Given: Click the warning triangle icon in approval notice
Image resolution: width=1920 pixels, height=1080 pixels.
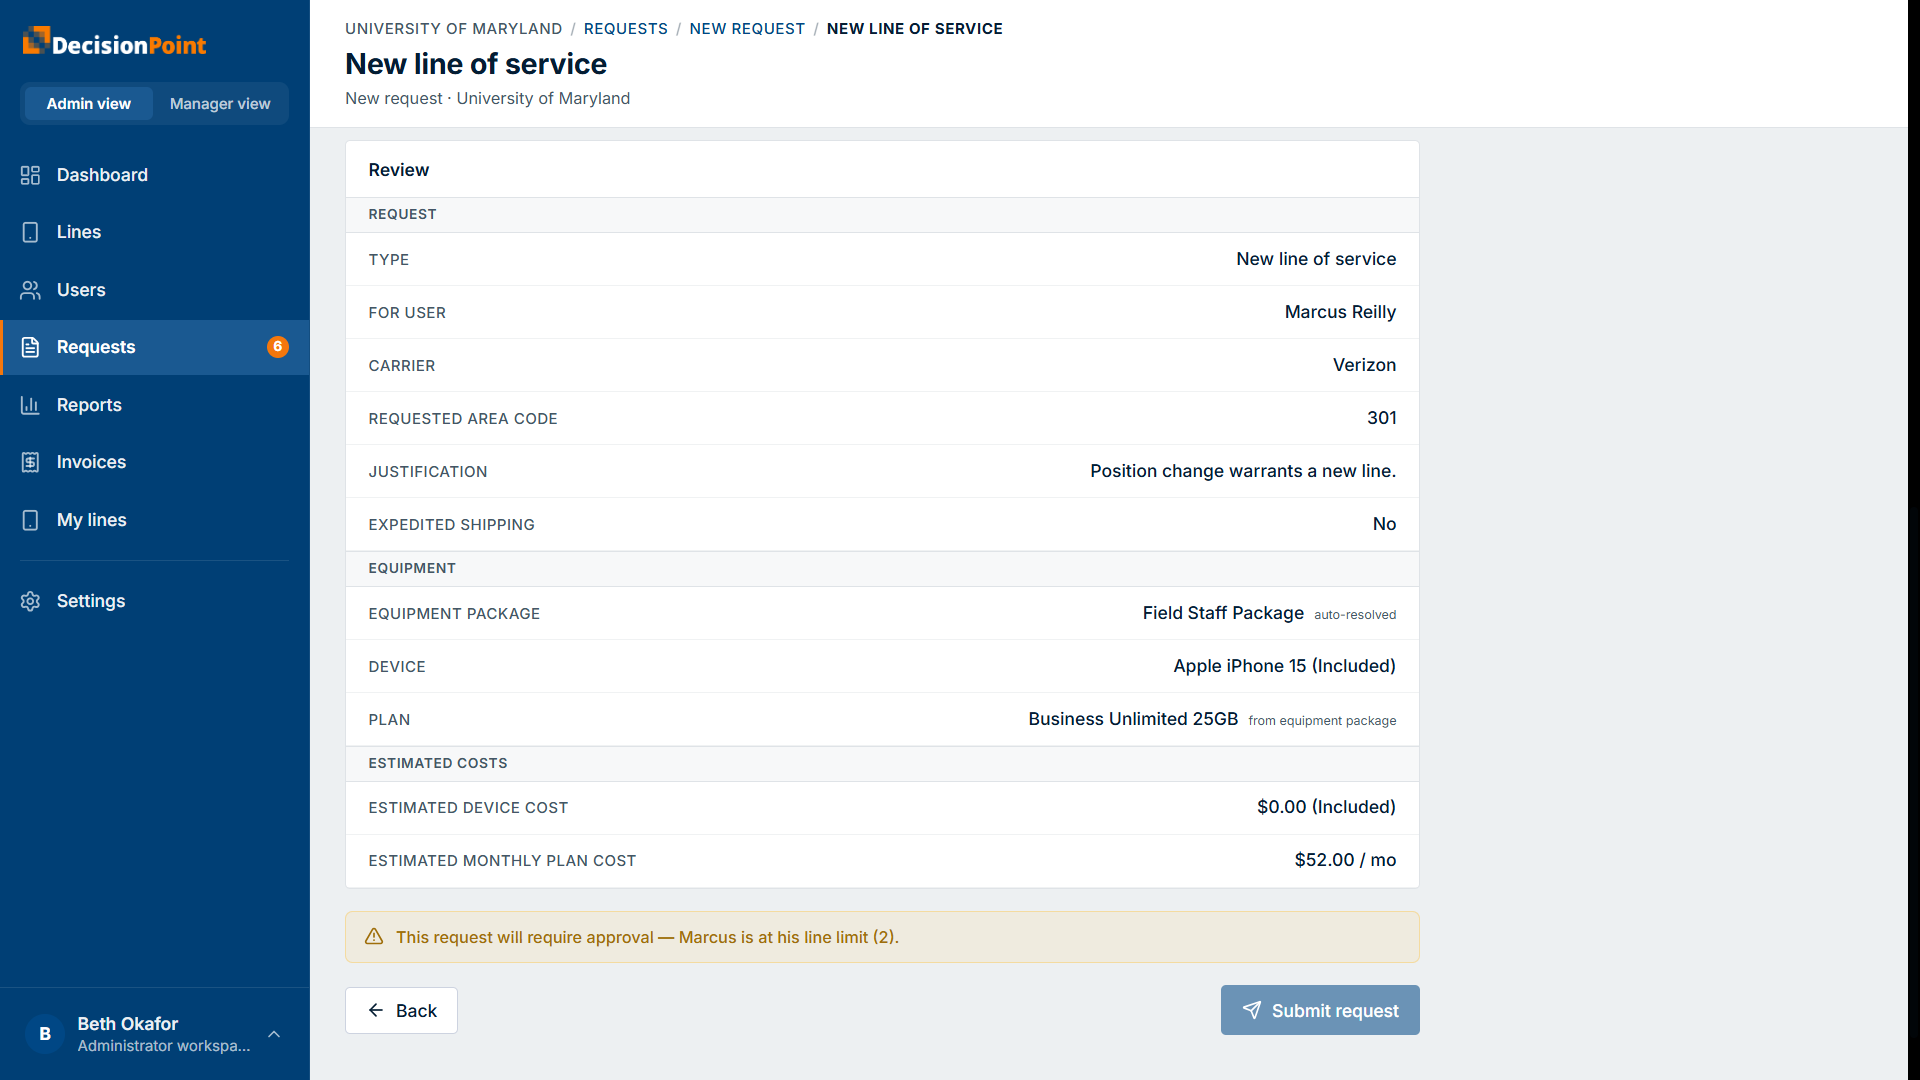Looking at the screenshot, I should [374, 937].
